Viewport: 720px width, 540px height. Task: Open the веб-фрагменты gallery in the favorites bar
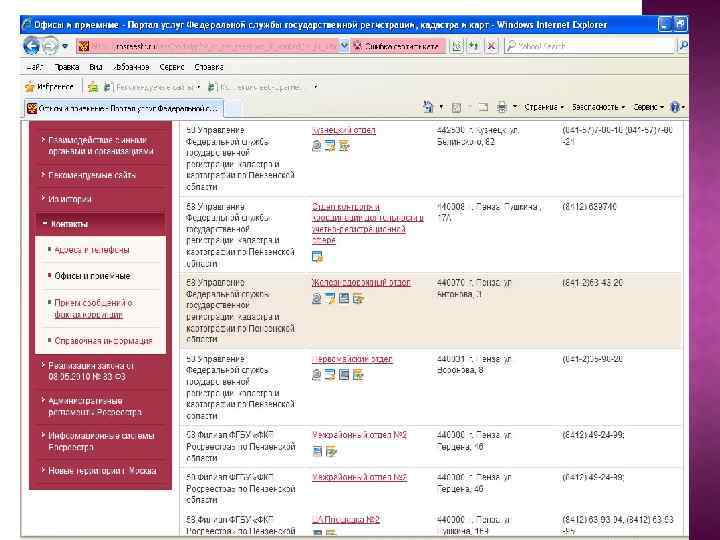[255, 87]
